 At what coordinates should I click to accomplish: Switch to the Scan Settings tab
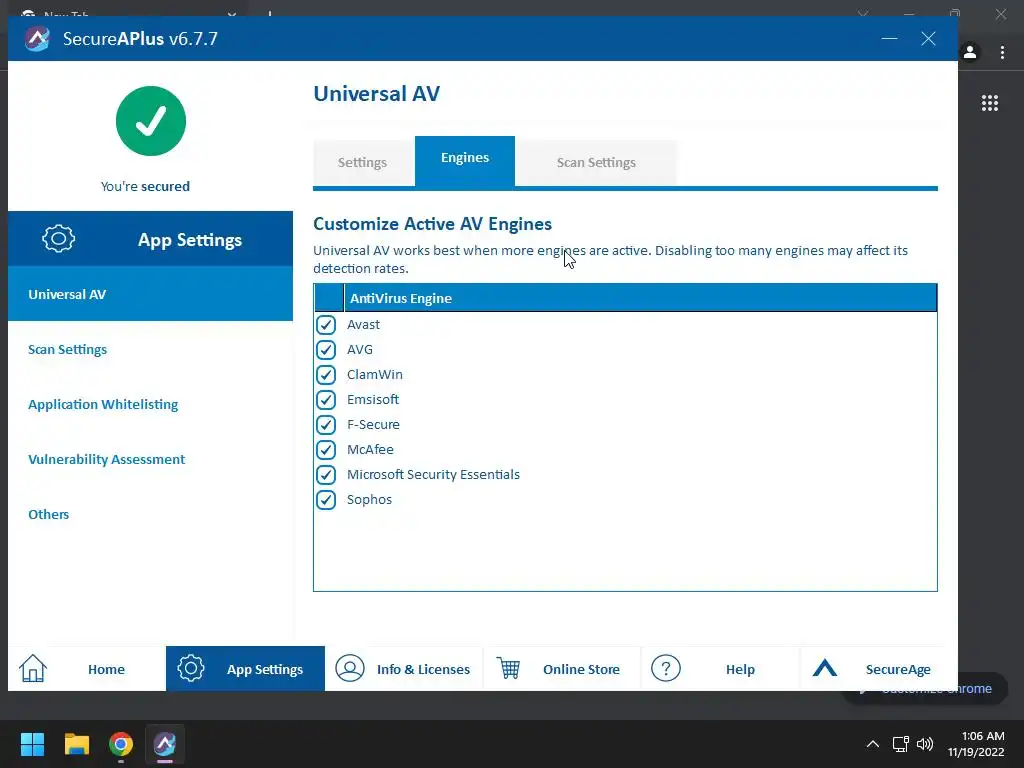coord(596,162)
